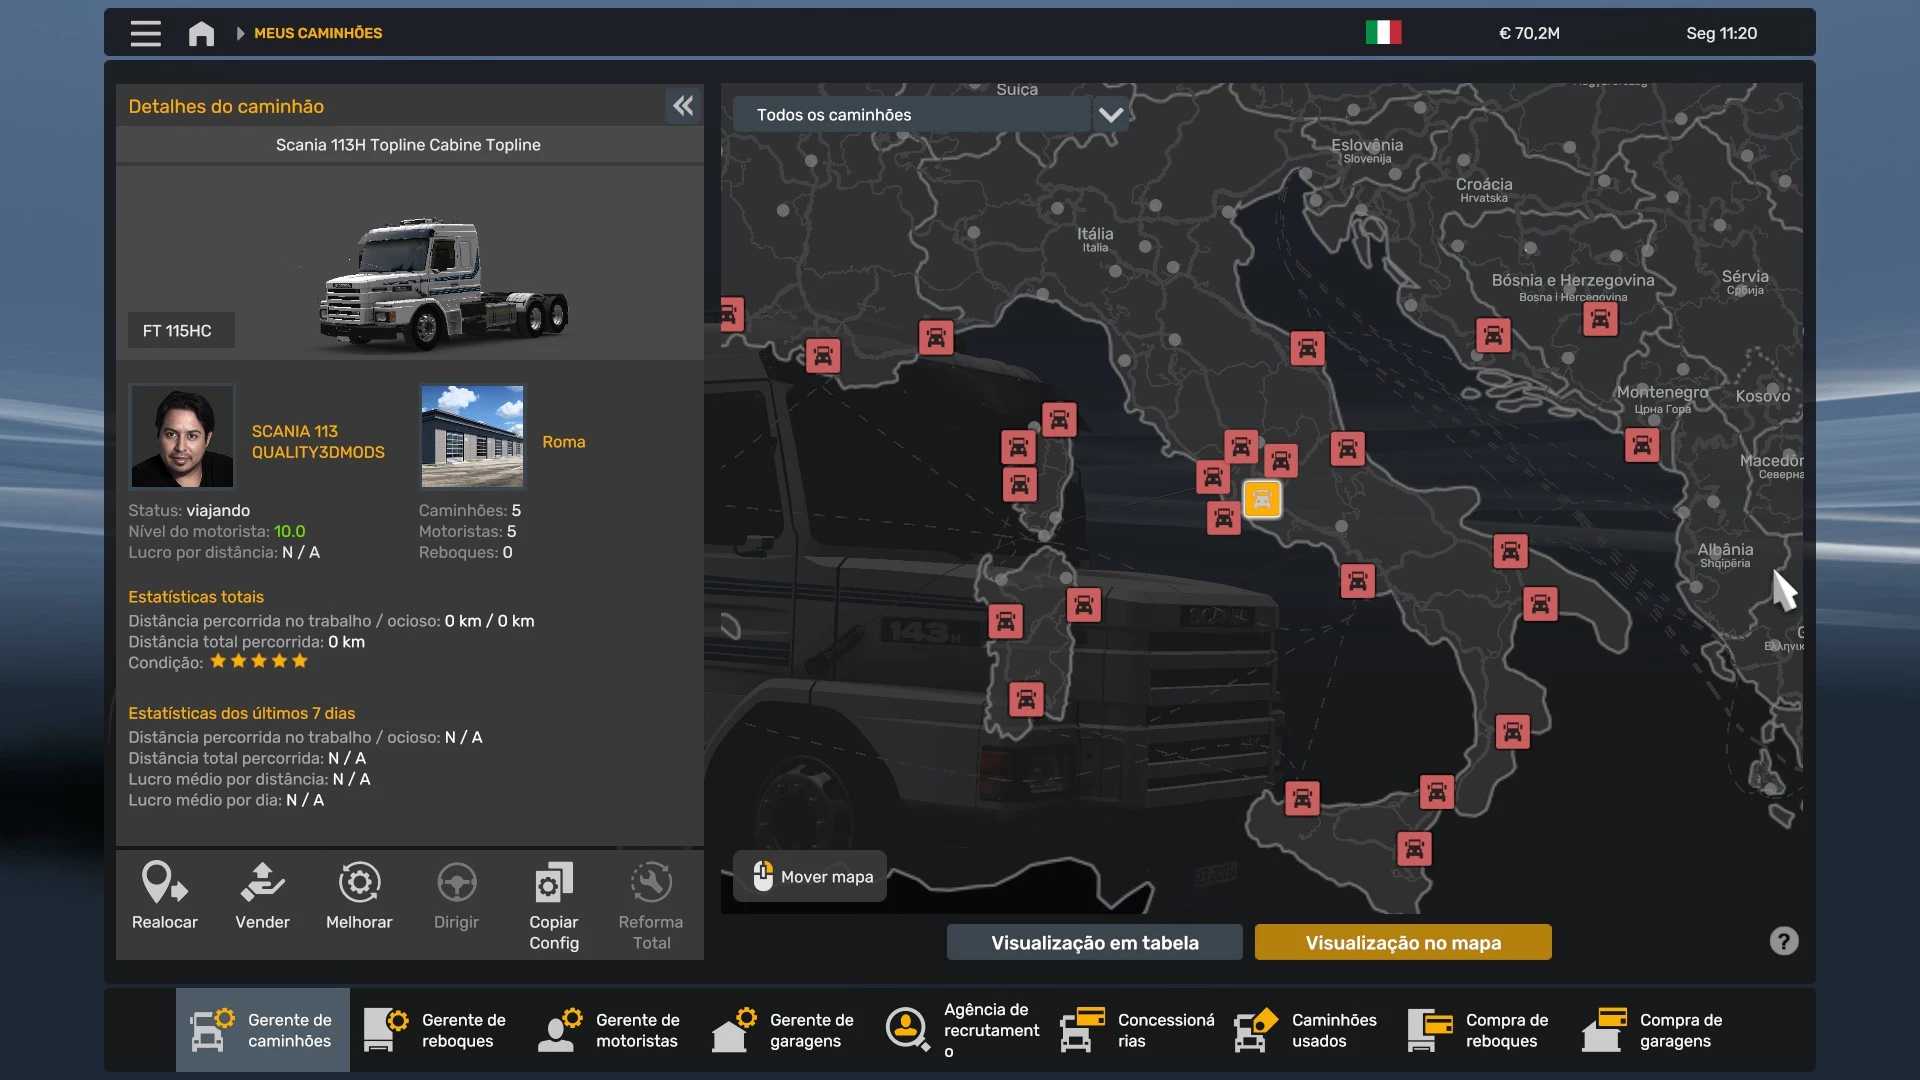Go to the home screen icon
The image size is (1920, 1080).
(201, 34)
